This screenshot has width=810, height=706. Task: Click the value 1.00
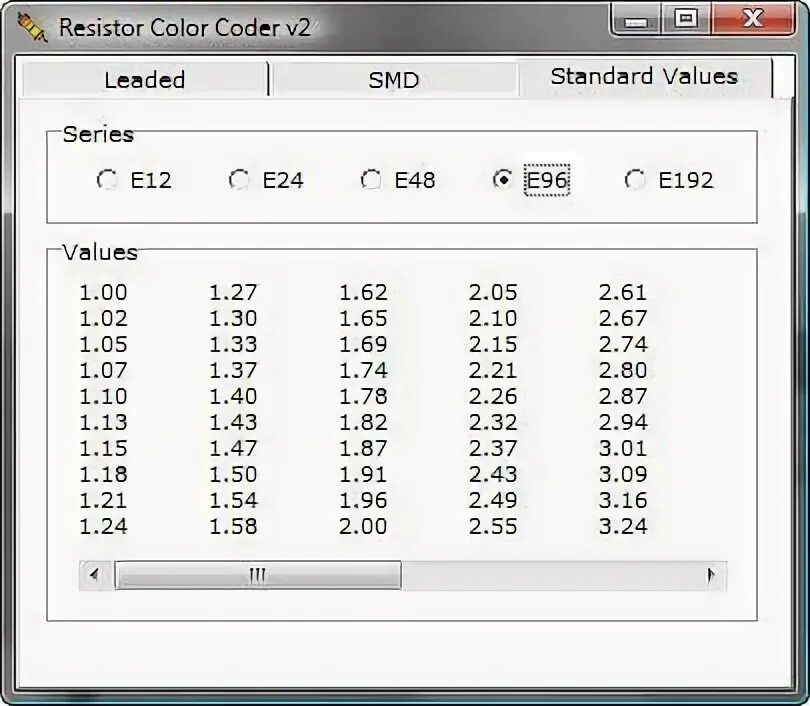[103, 292]
